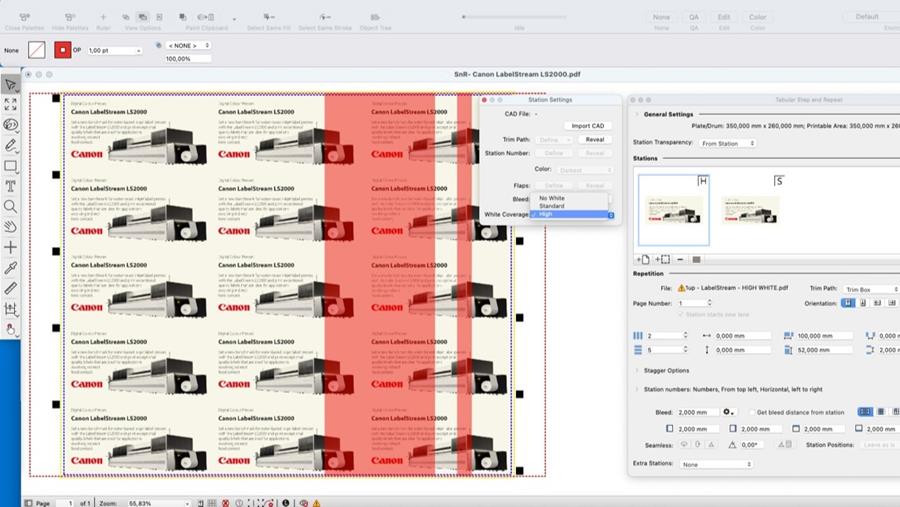Image resolution: width=900 pixels, height=507 pixels.
Task: Open the Trim Path Trim Box dropdown
Action: tap(871, 289)
